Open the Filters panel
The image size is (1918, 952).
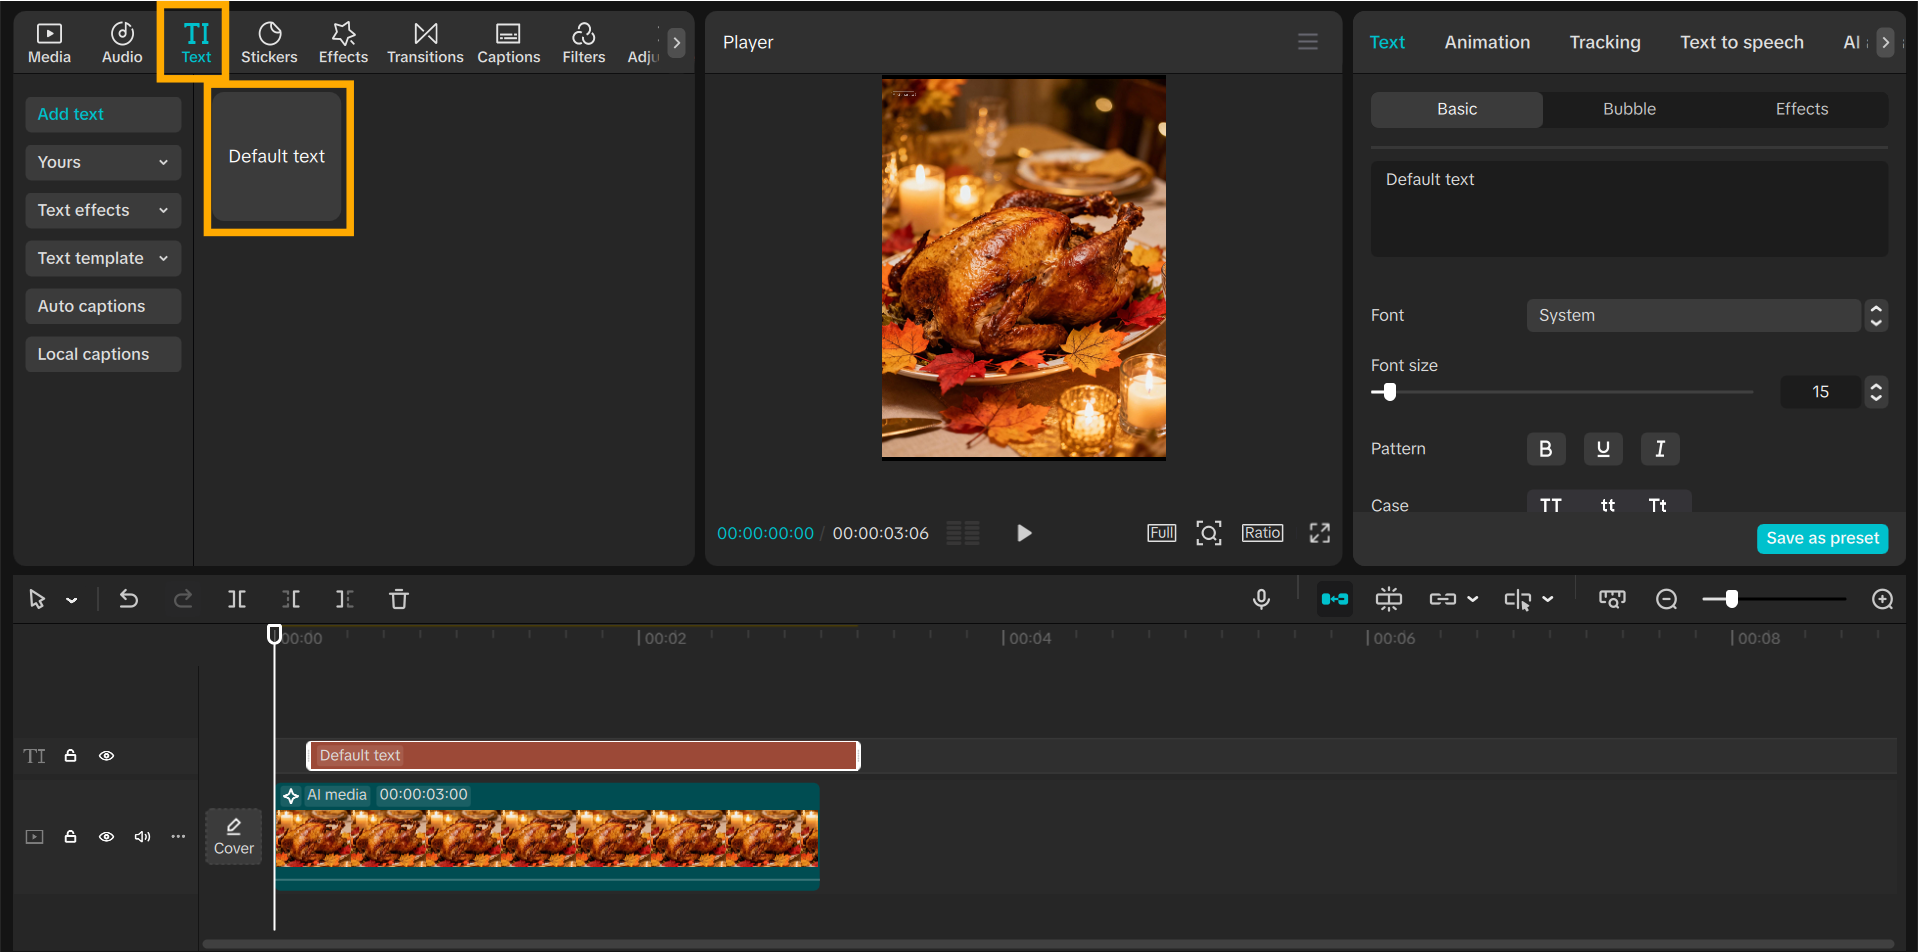pyautogui.click(x=583, y=41)
